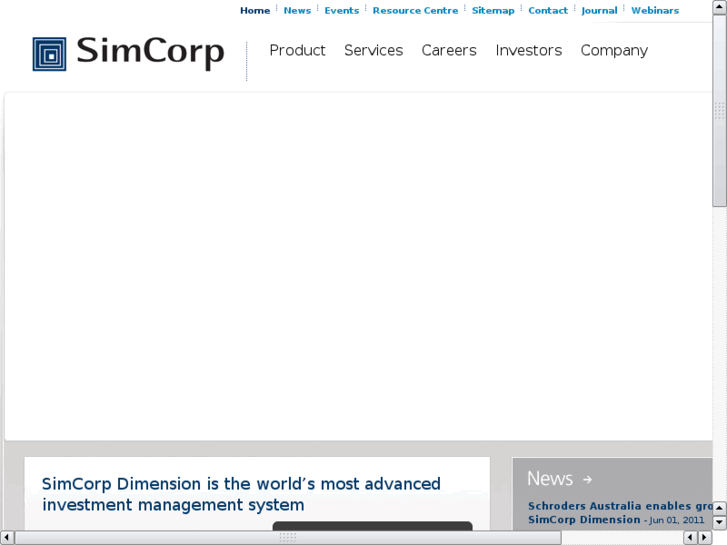
Task: Click the SimCorp wordmark text
Action: click(150, 53)
